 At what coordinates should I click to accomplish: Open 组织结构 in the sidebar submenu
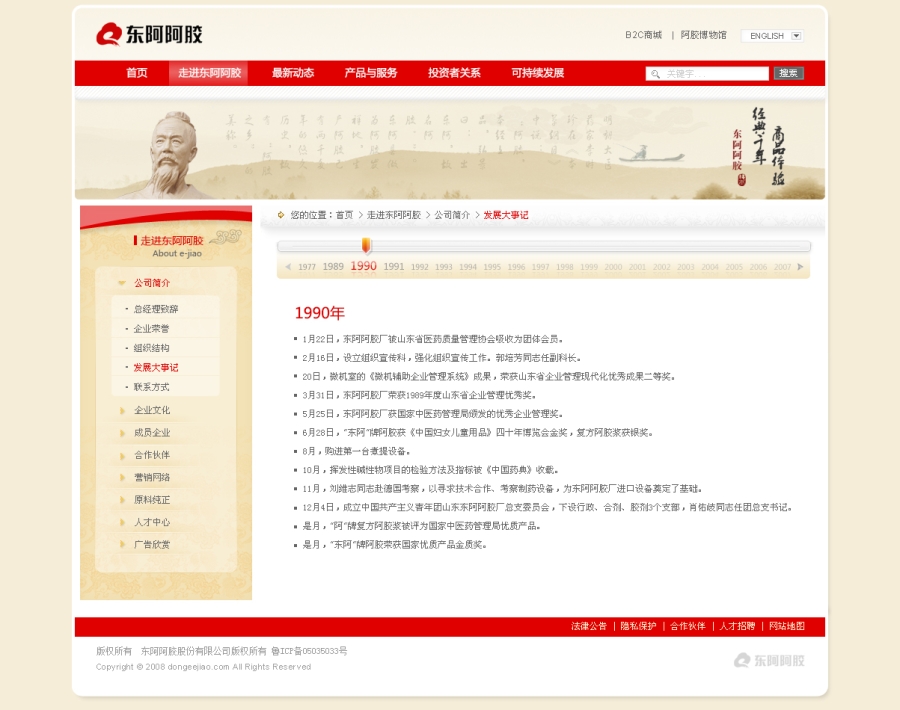coord(151,348)
